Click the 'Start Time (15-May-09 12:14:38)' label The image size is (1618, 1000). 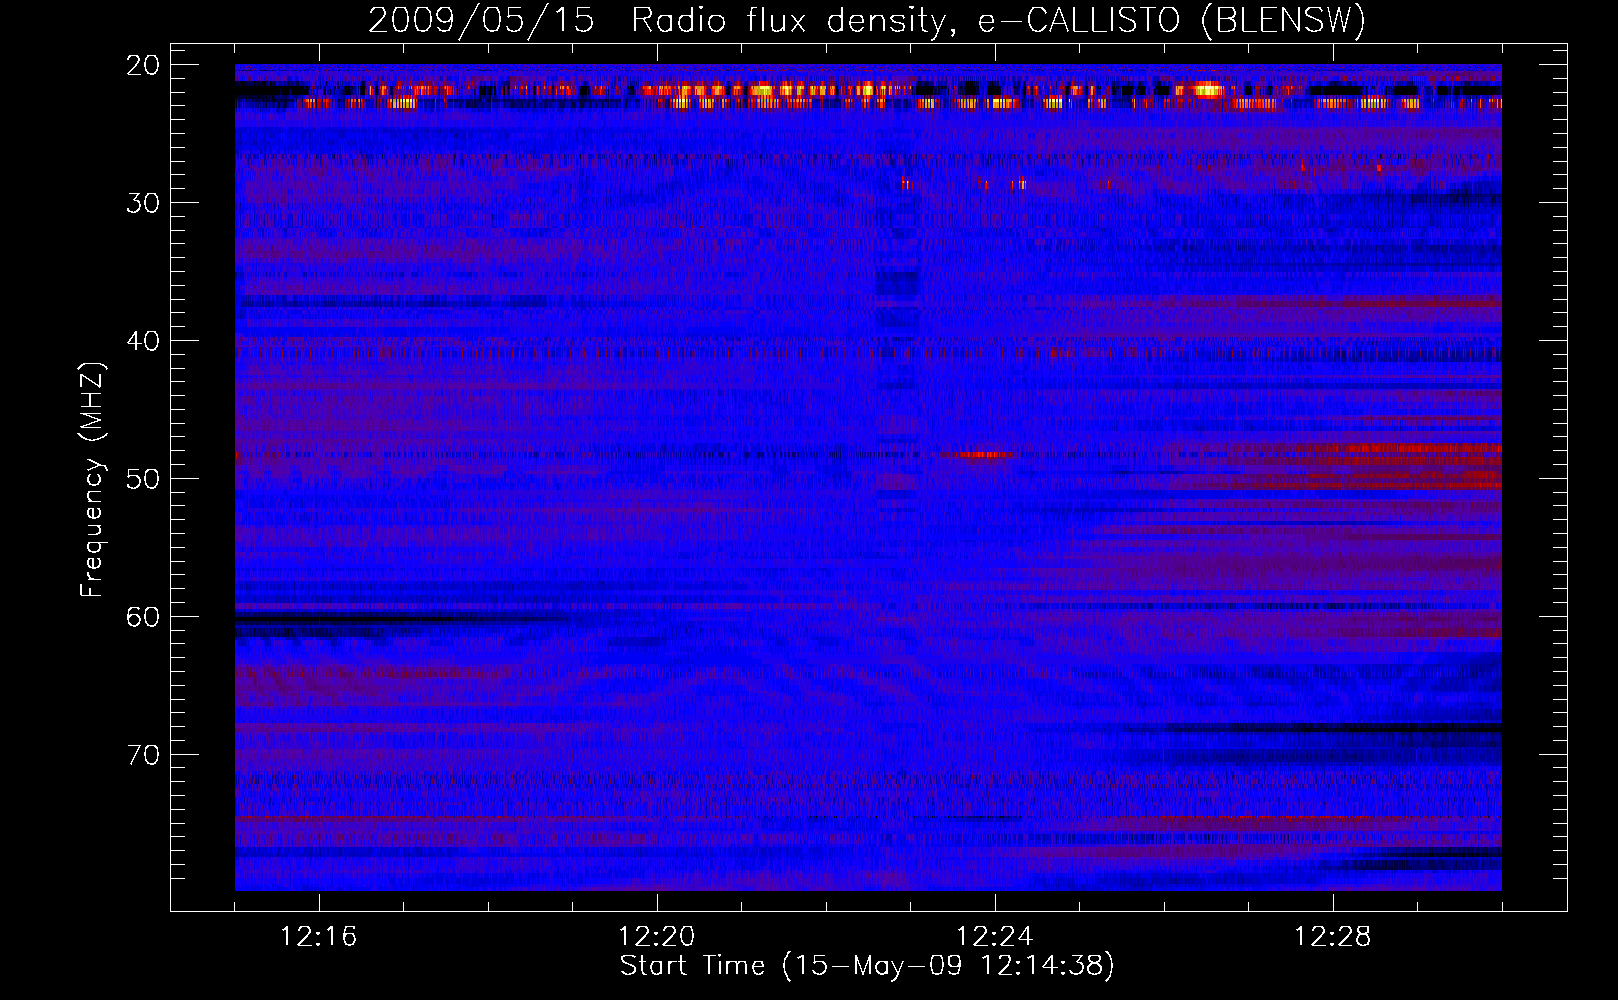866,966
